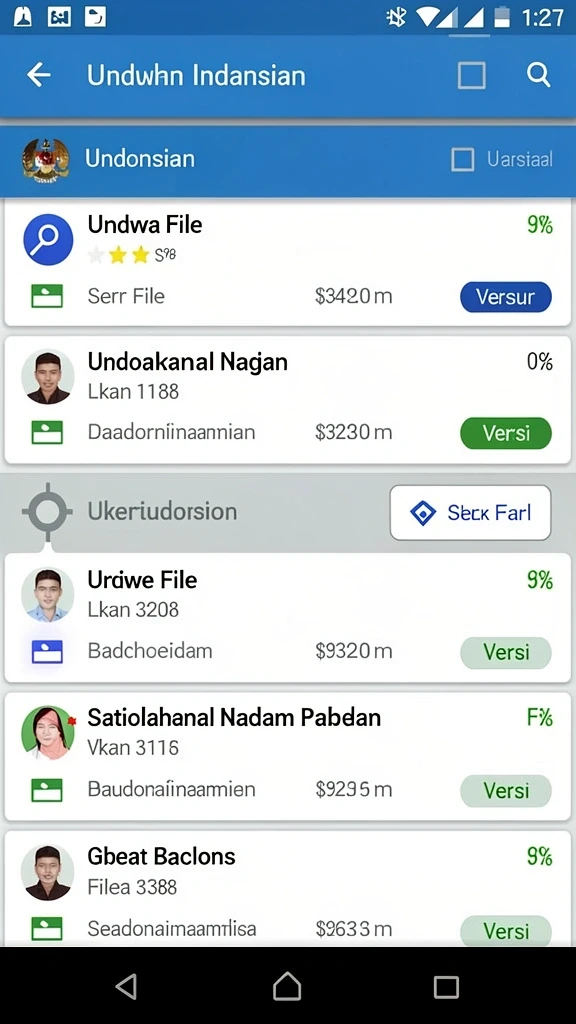Tap the Seck Farl button
The image size is (576, 1024).
[470, 513]
